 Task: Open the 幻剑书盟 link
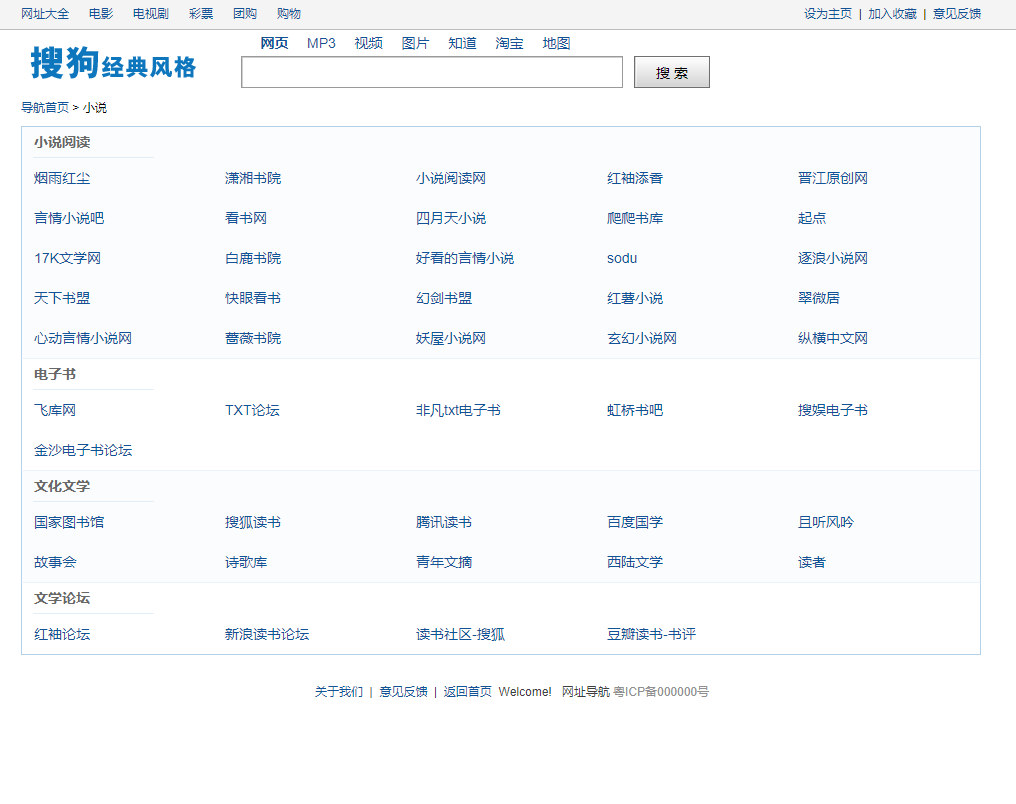444,298
